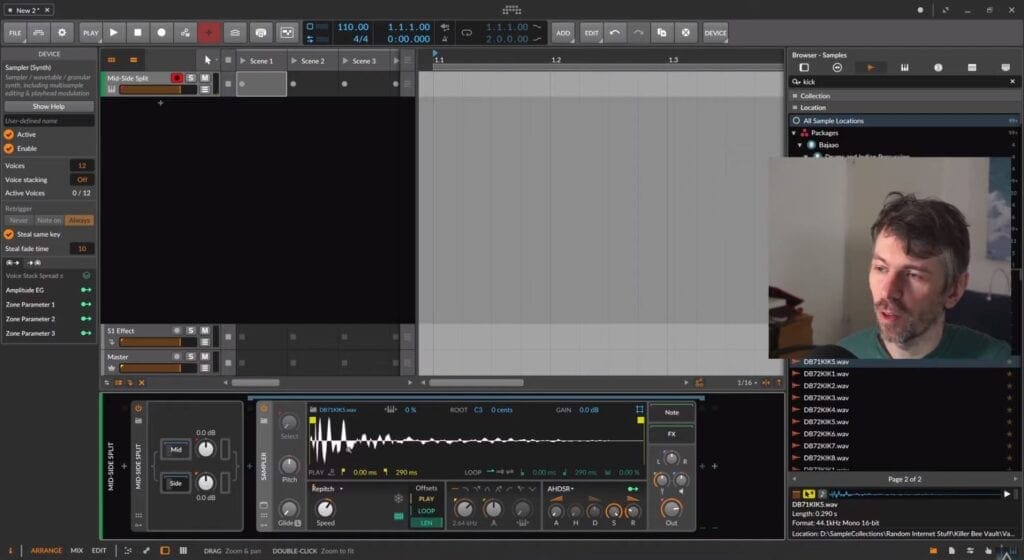Preview the sample with the browser play arrow
Viewport: 1024px width, 560px height.
(x=1006, y=494)
